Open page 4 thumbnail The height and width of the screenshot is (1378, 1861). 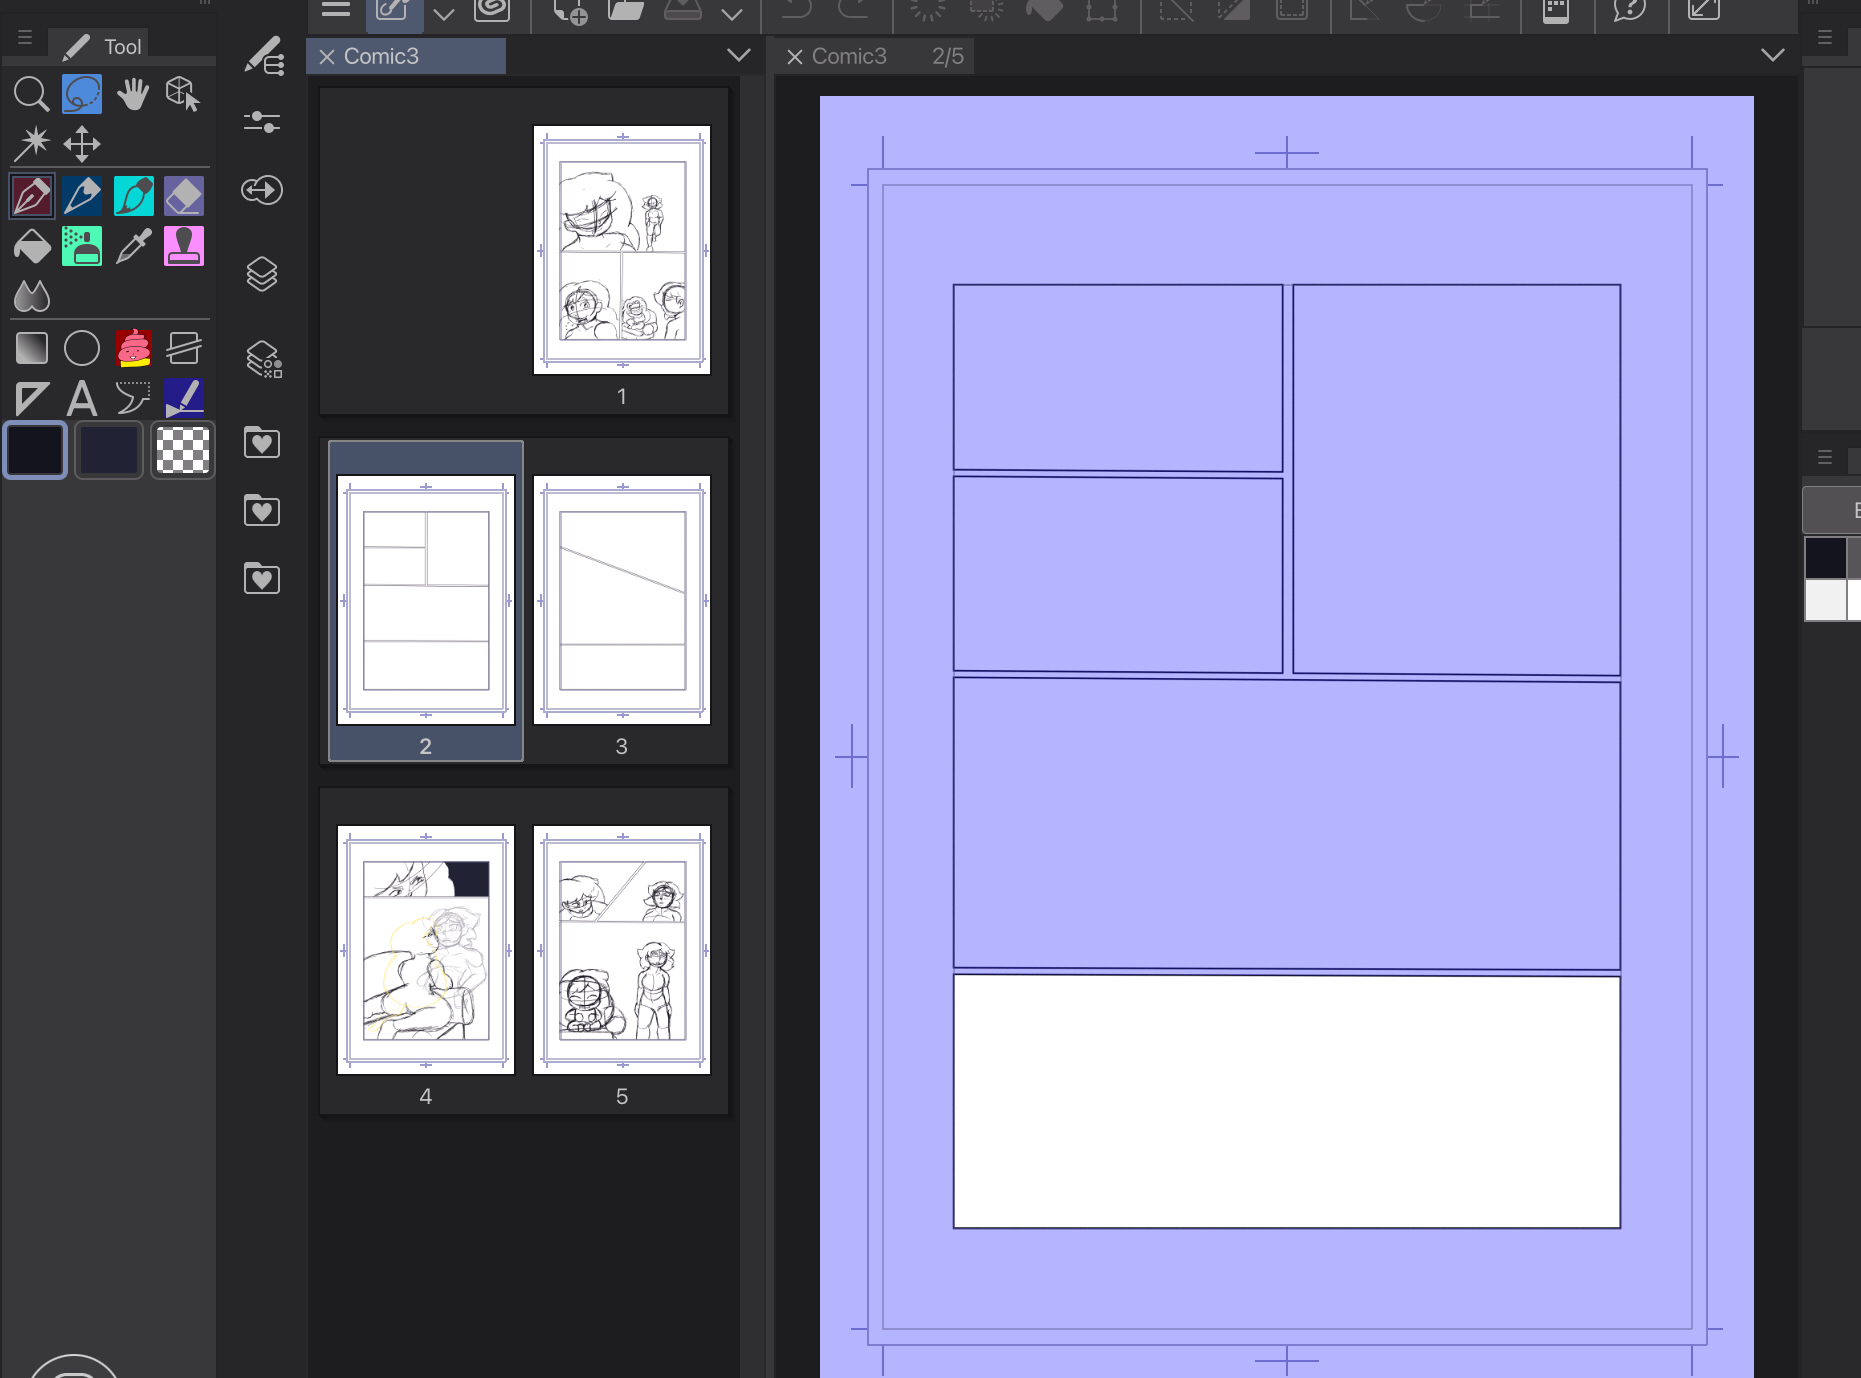click(426, 950)
